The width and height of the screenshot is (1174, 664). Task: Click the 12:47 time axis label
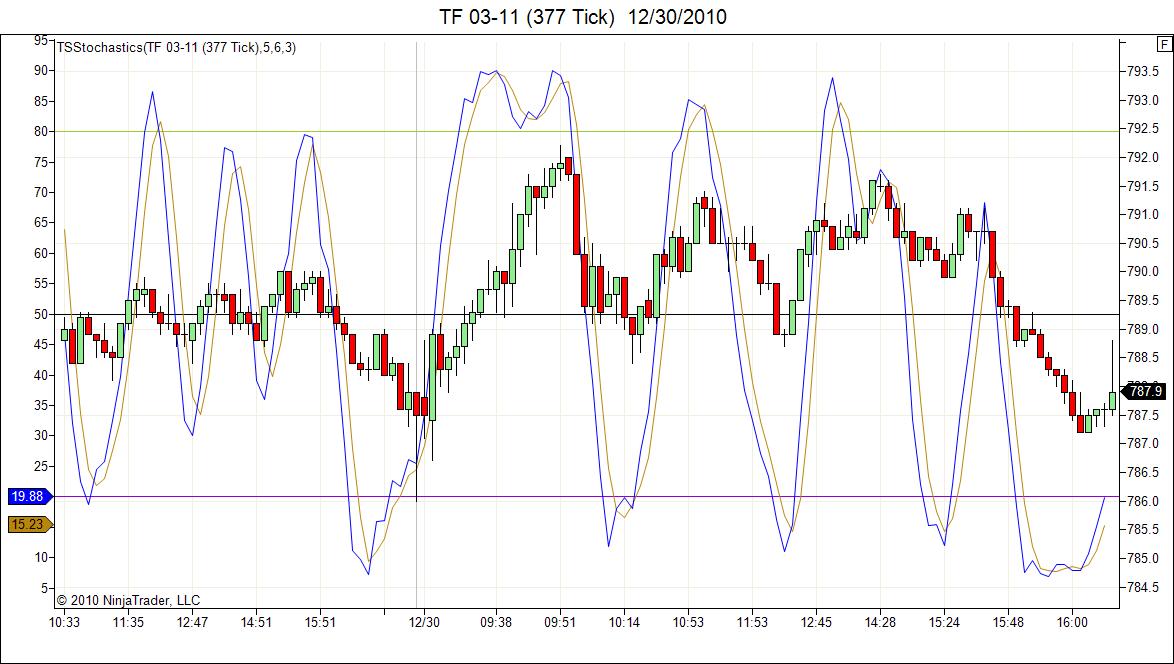coord(192,623)
